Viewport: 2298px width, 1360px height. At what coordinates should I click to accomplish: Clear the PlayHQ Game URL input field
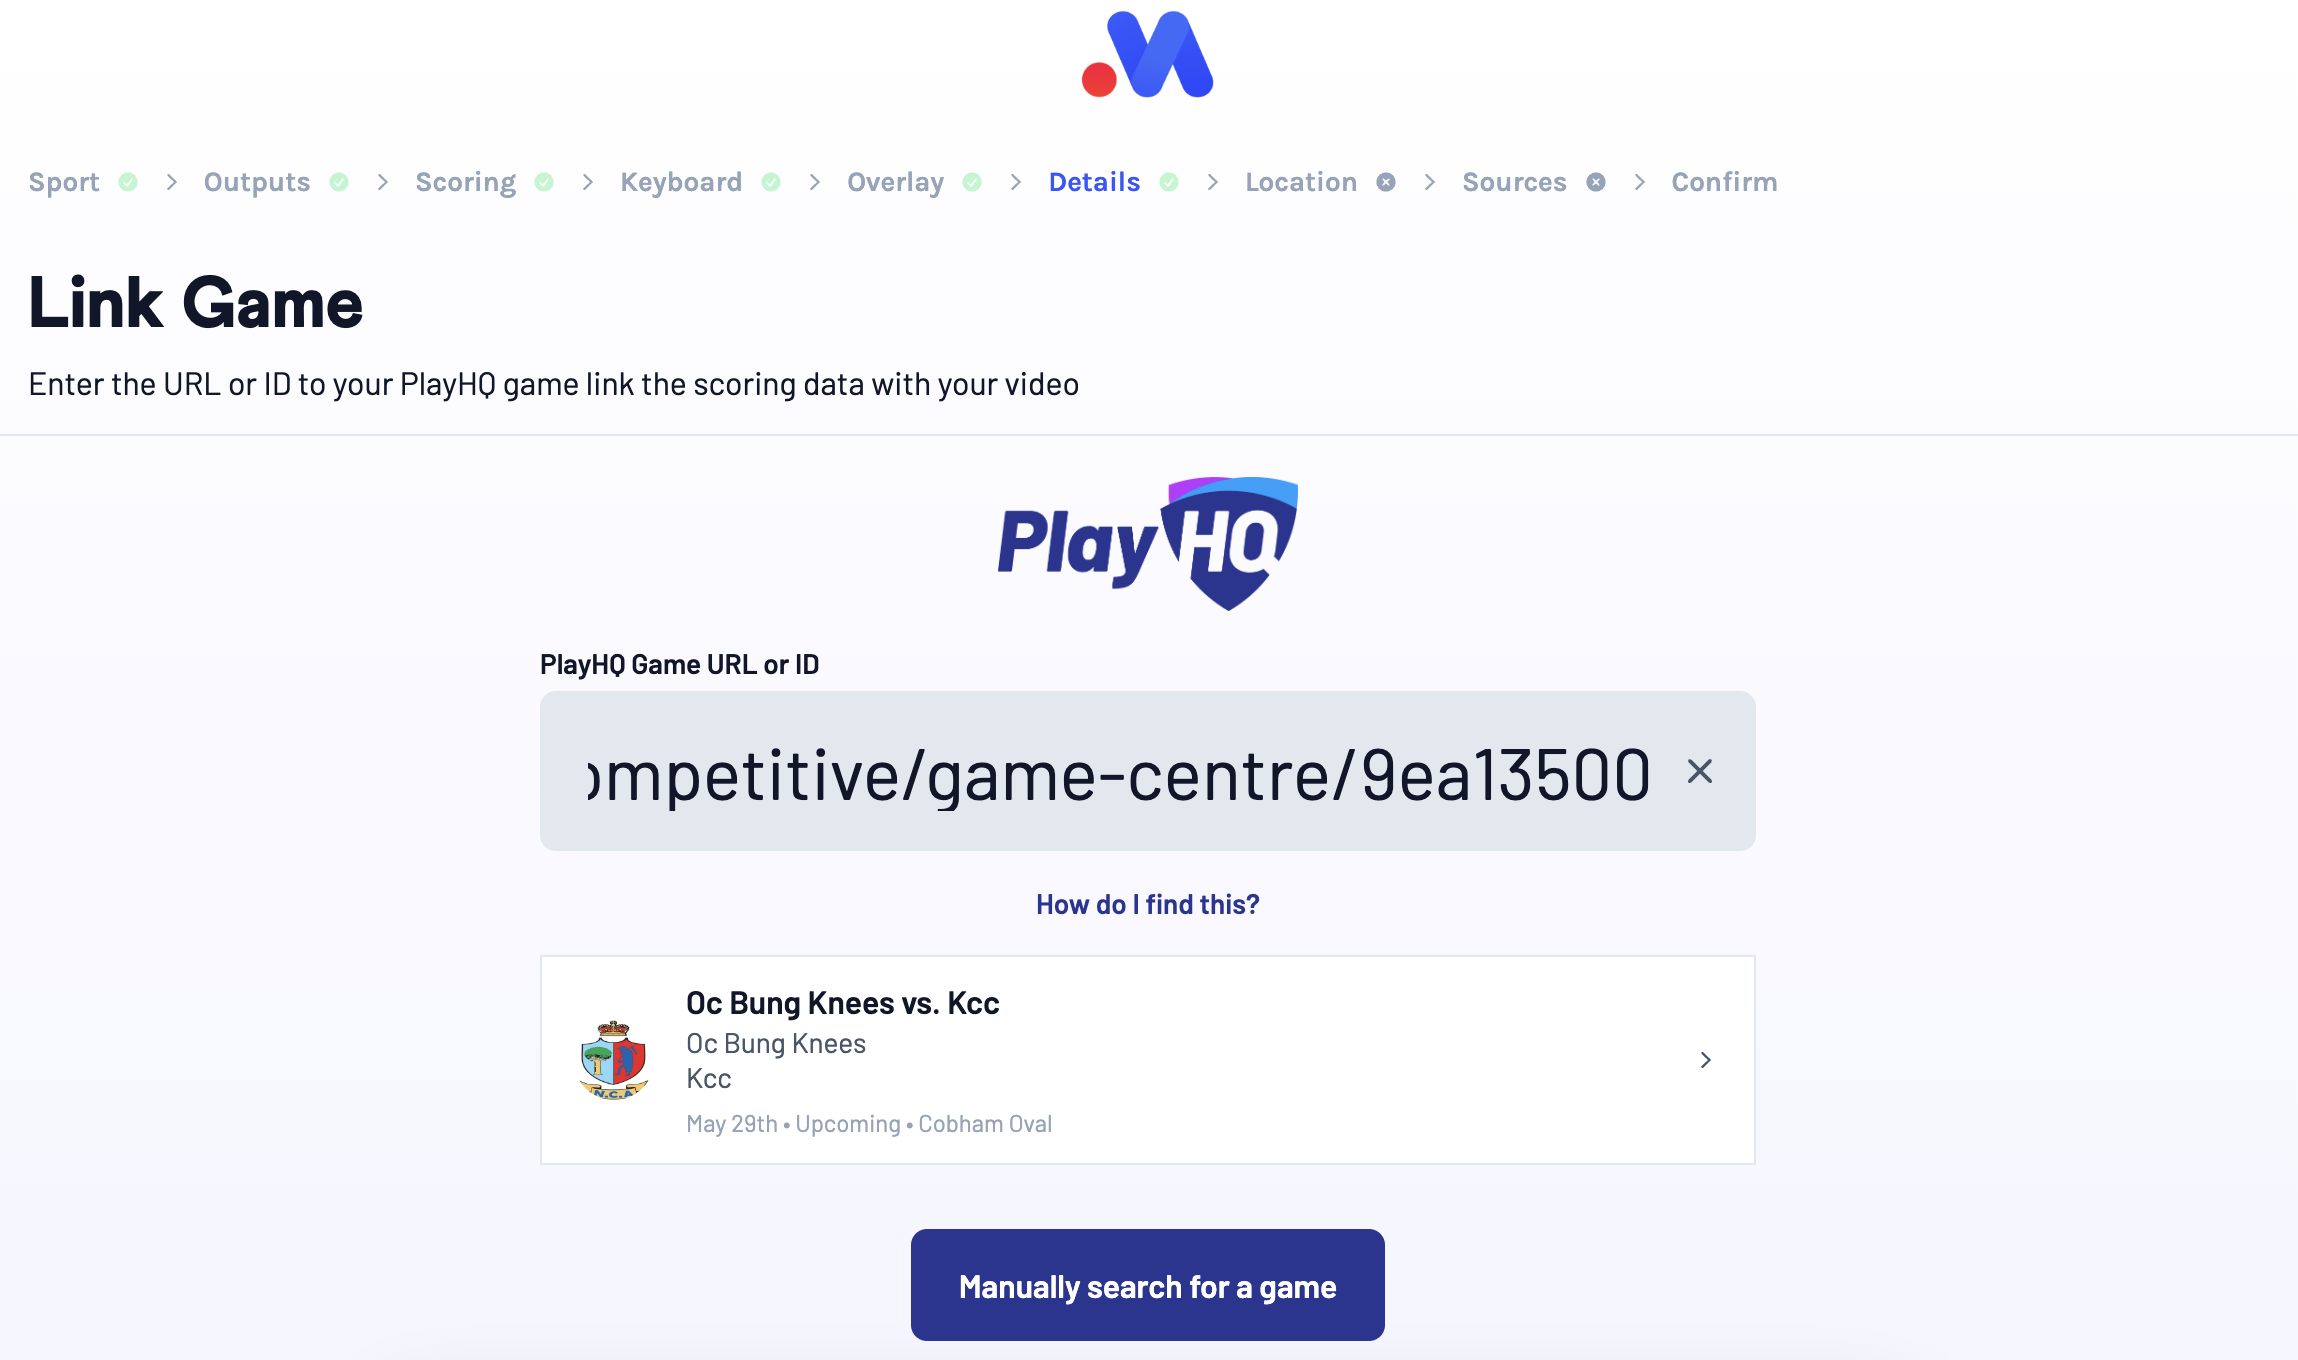pyautogui.click(x=1699, y=772)
